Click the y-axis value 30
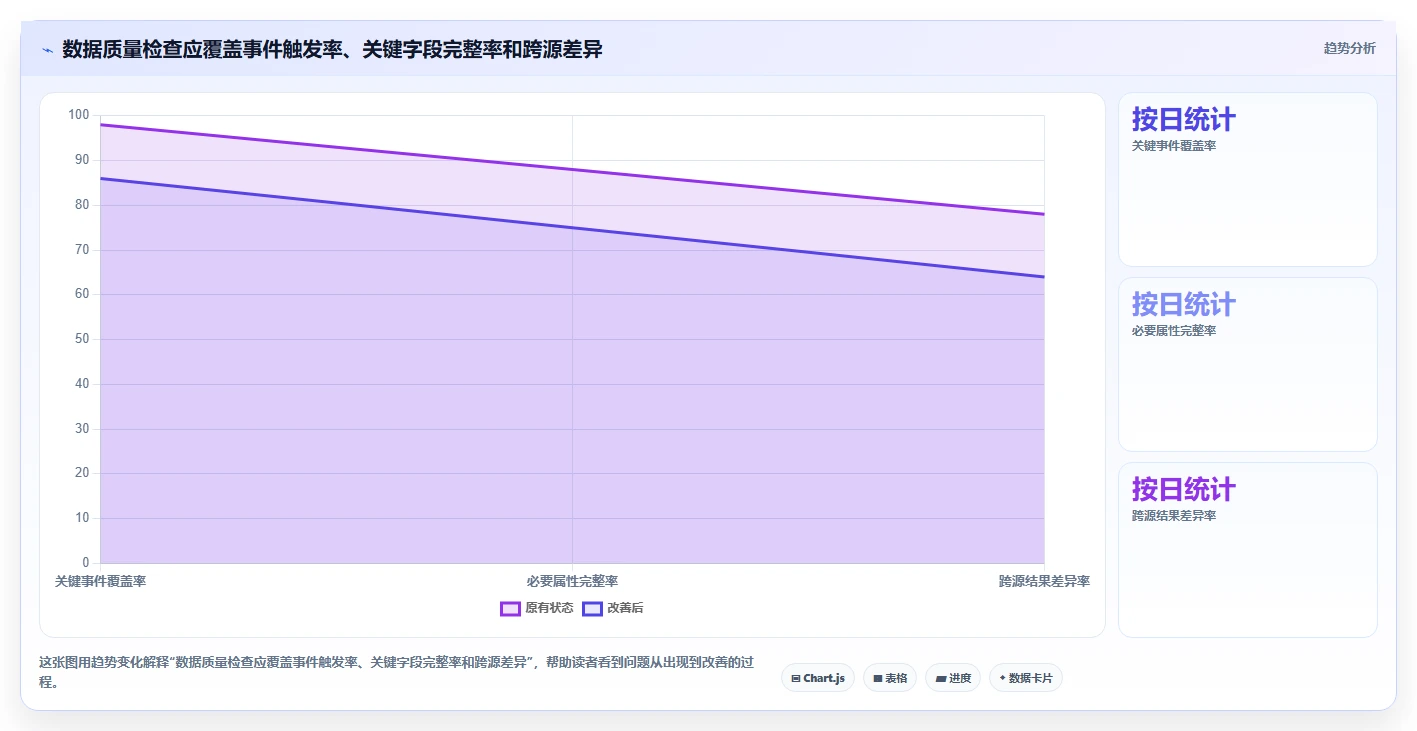This screenshot has height=731, width=1417. point(82,429)
